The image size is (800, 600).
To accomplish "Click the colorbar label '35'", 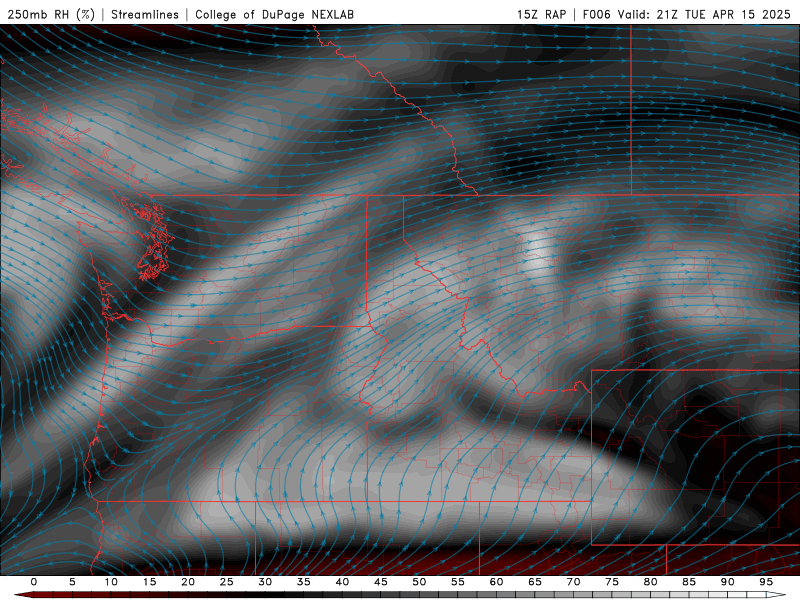I will (x=304, y=582).
